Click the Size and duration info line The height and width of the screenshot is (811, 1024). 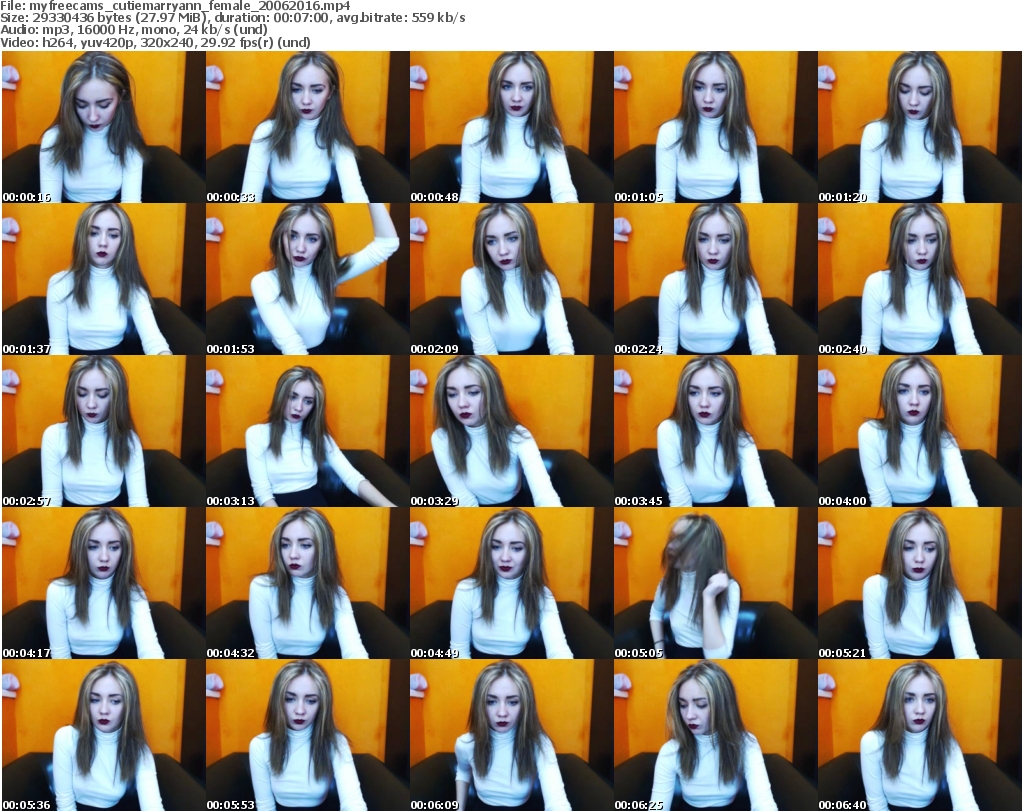232,18
